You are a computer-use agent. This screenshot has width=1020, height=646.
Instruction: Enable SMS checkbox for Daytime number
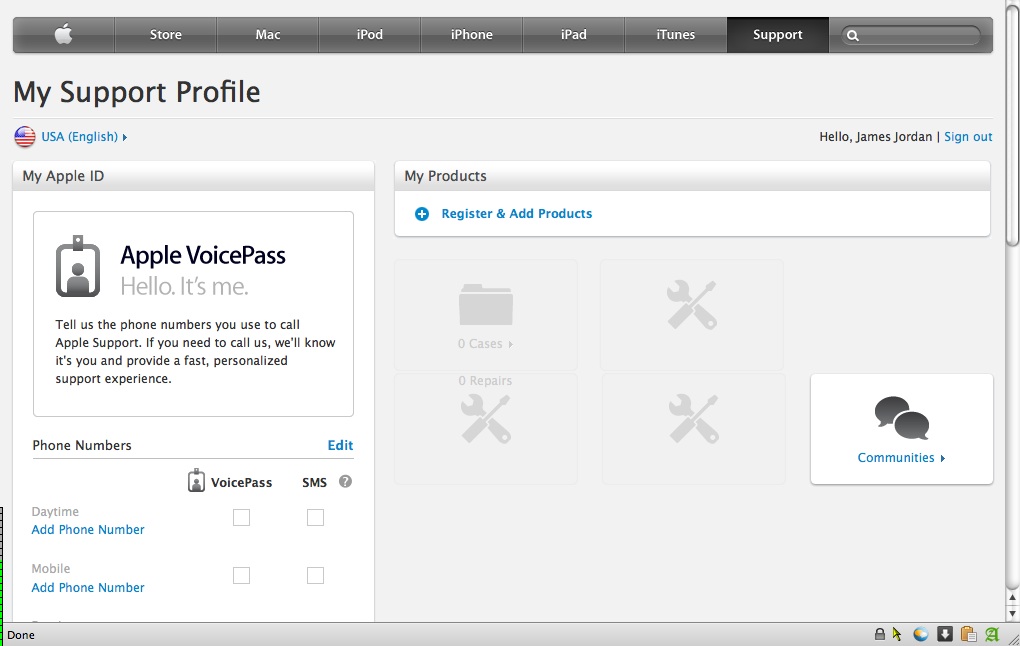coord(315,517)
